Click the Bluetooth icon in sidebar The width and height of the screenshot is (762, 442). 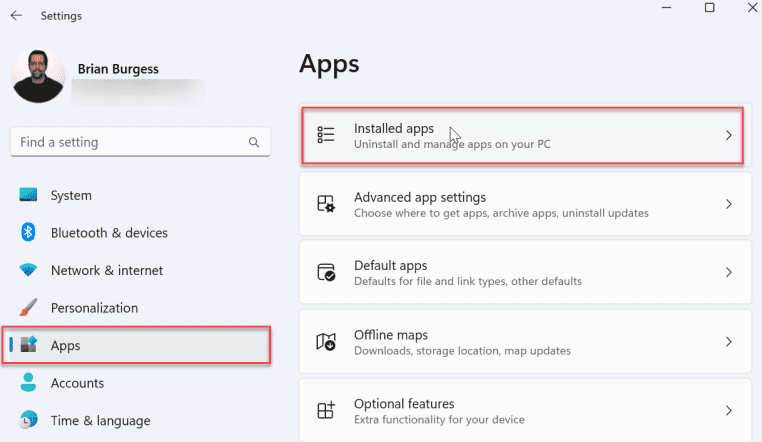click(x=29, y=233)
